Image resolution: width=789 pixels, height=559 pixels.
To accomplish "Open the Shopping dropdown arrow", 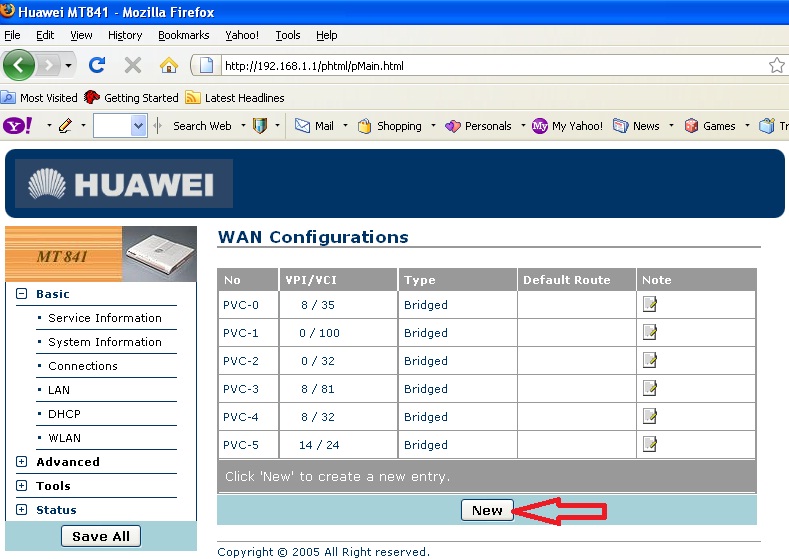I will click(433, 125).
